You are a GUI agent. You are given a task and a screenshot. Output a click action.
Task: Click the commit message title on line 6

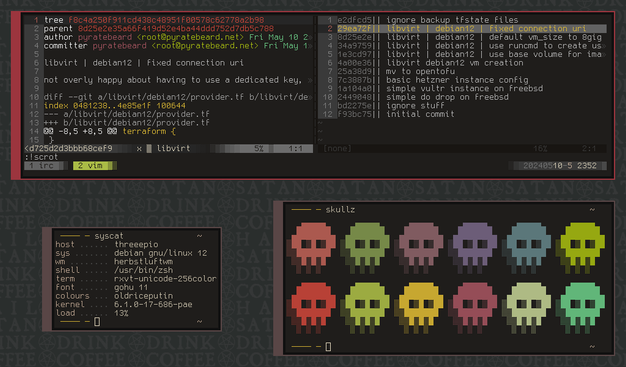click(143, 63)
